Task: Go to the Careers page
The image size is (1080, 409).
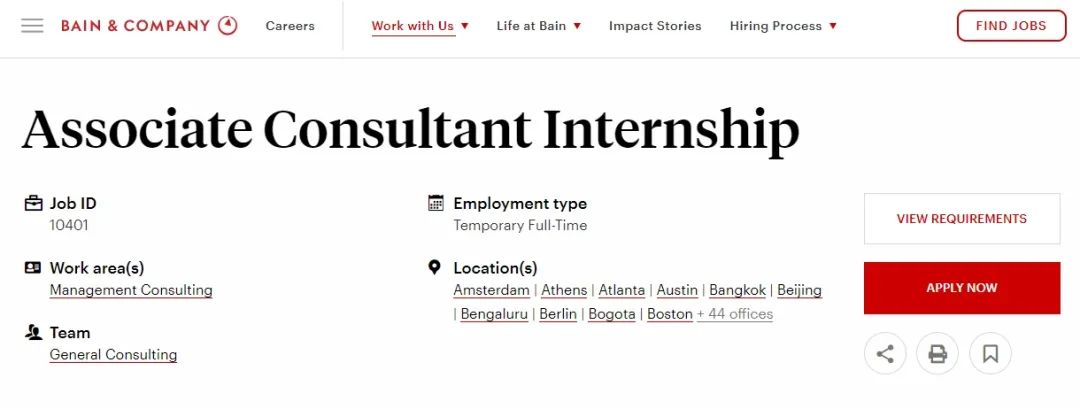Action: pyautogui.click(x=290, y=26)
